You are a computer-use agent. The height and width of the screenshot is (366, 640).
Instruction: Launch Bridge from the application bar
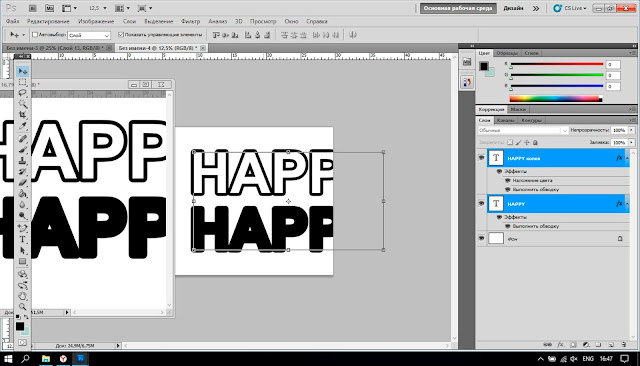(x=33, y=8)
